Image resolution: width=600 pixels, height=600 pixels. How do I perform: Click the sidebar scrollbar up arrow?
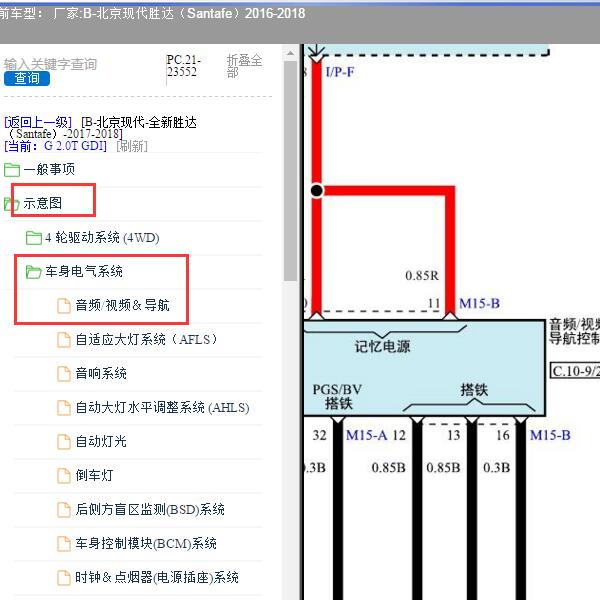point(290,53)
